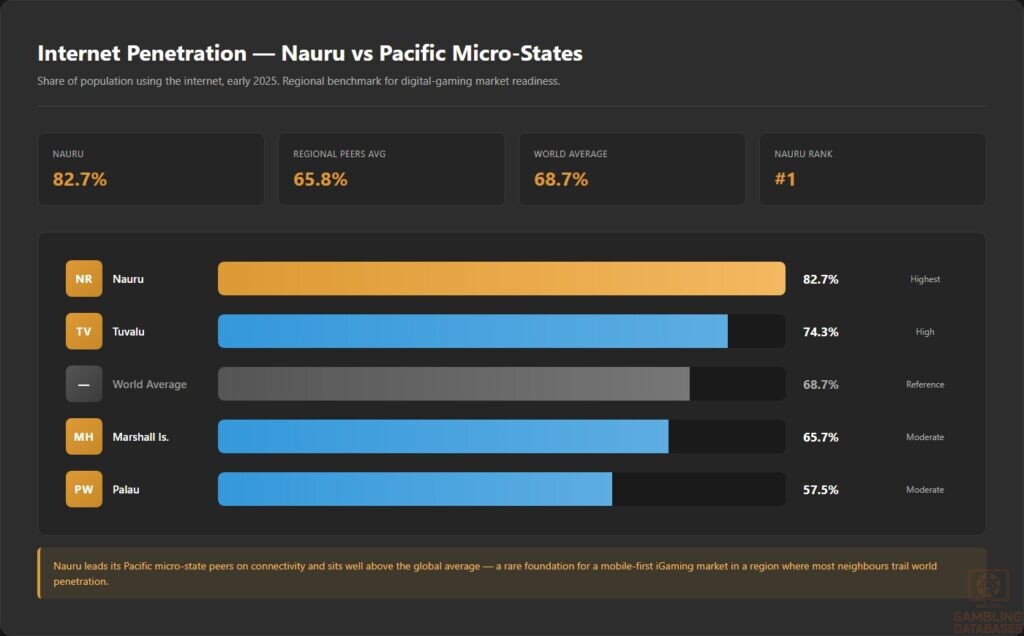Select the orange Nauru bar
The height and width of the screenshot is (636, 1024).
[502, 279]
